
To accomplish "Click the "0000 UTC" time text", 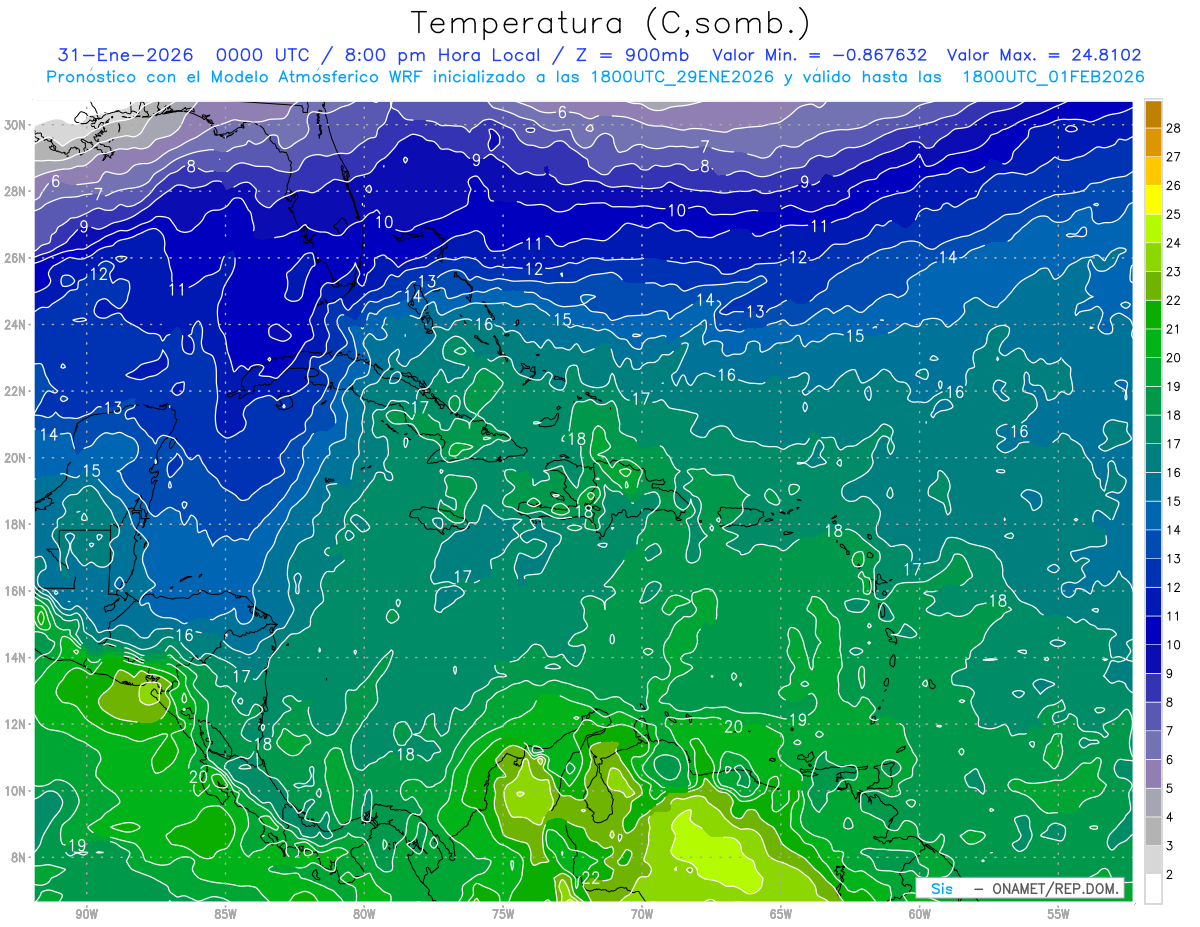I will [x=263, y=56].
